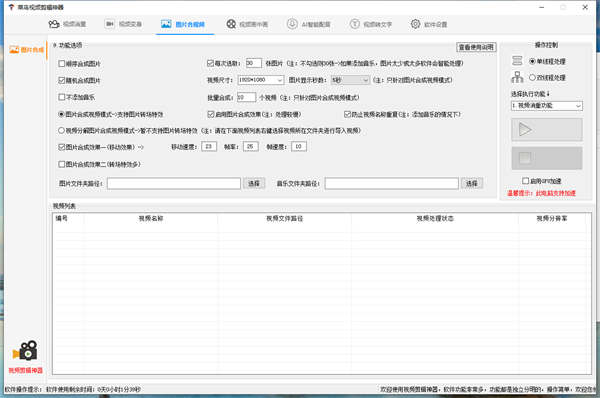
Task: Uncheck 随机合成图片 checkbox
Action: (x=62, y=80)
